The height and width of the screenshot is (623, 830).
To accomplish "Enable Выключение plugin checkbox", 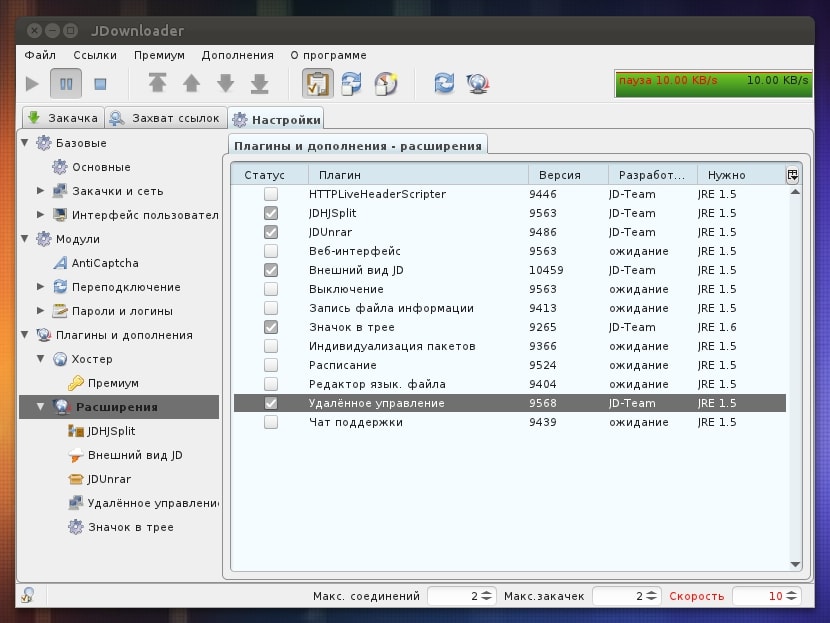I will point(271,289).
